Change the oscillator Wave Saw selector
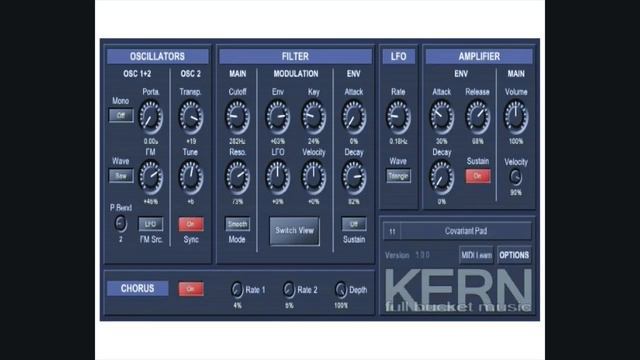The image size is (640, 360). pos(121,176)
